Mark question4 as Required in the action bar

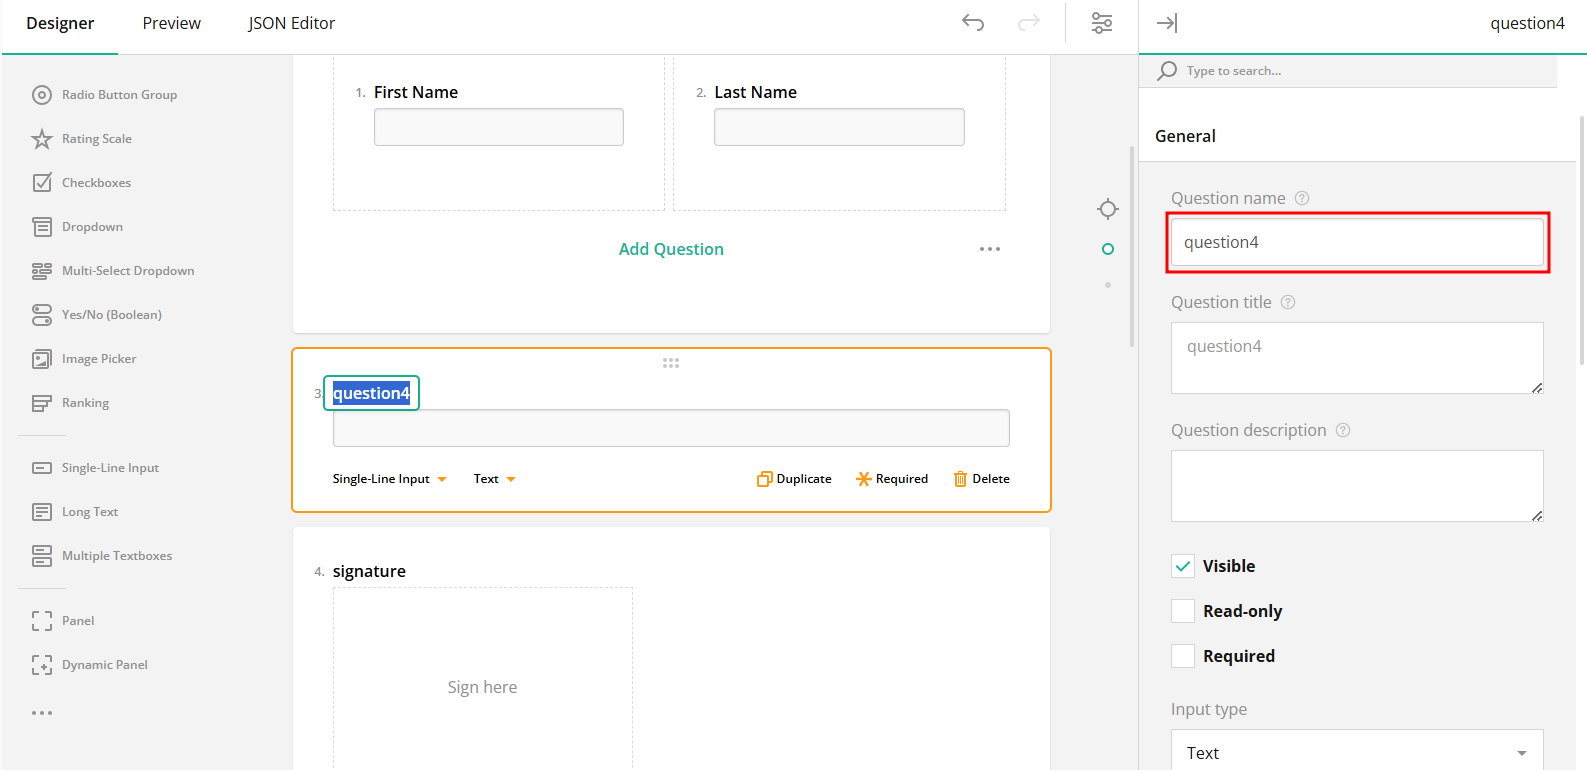pos(892,479)
